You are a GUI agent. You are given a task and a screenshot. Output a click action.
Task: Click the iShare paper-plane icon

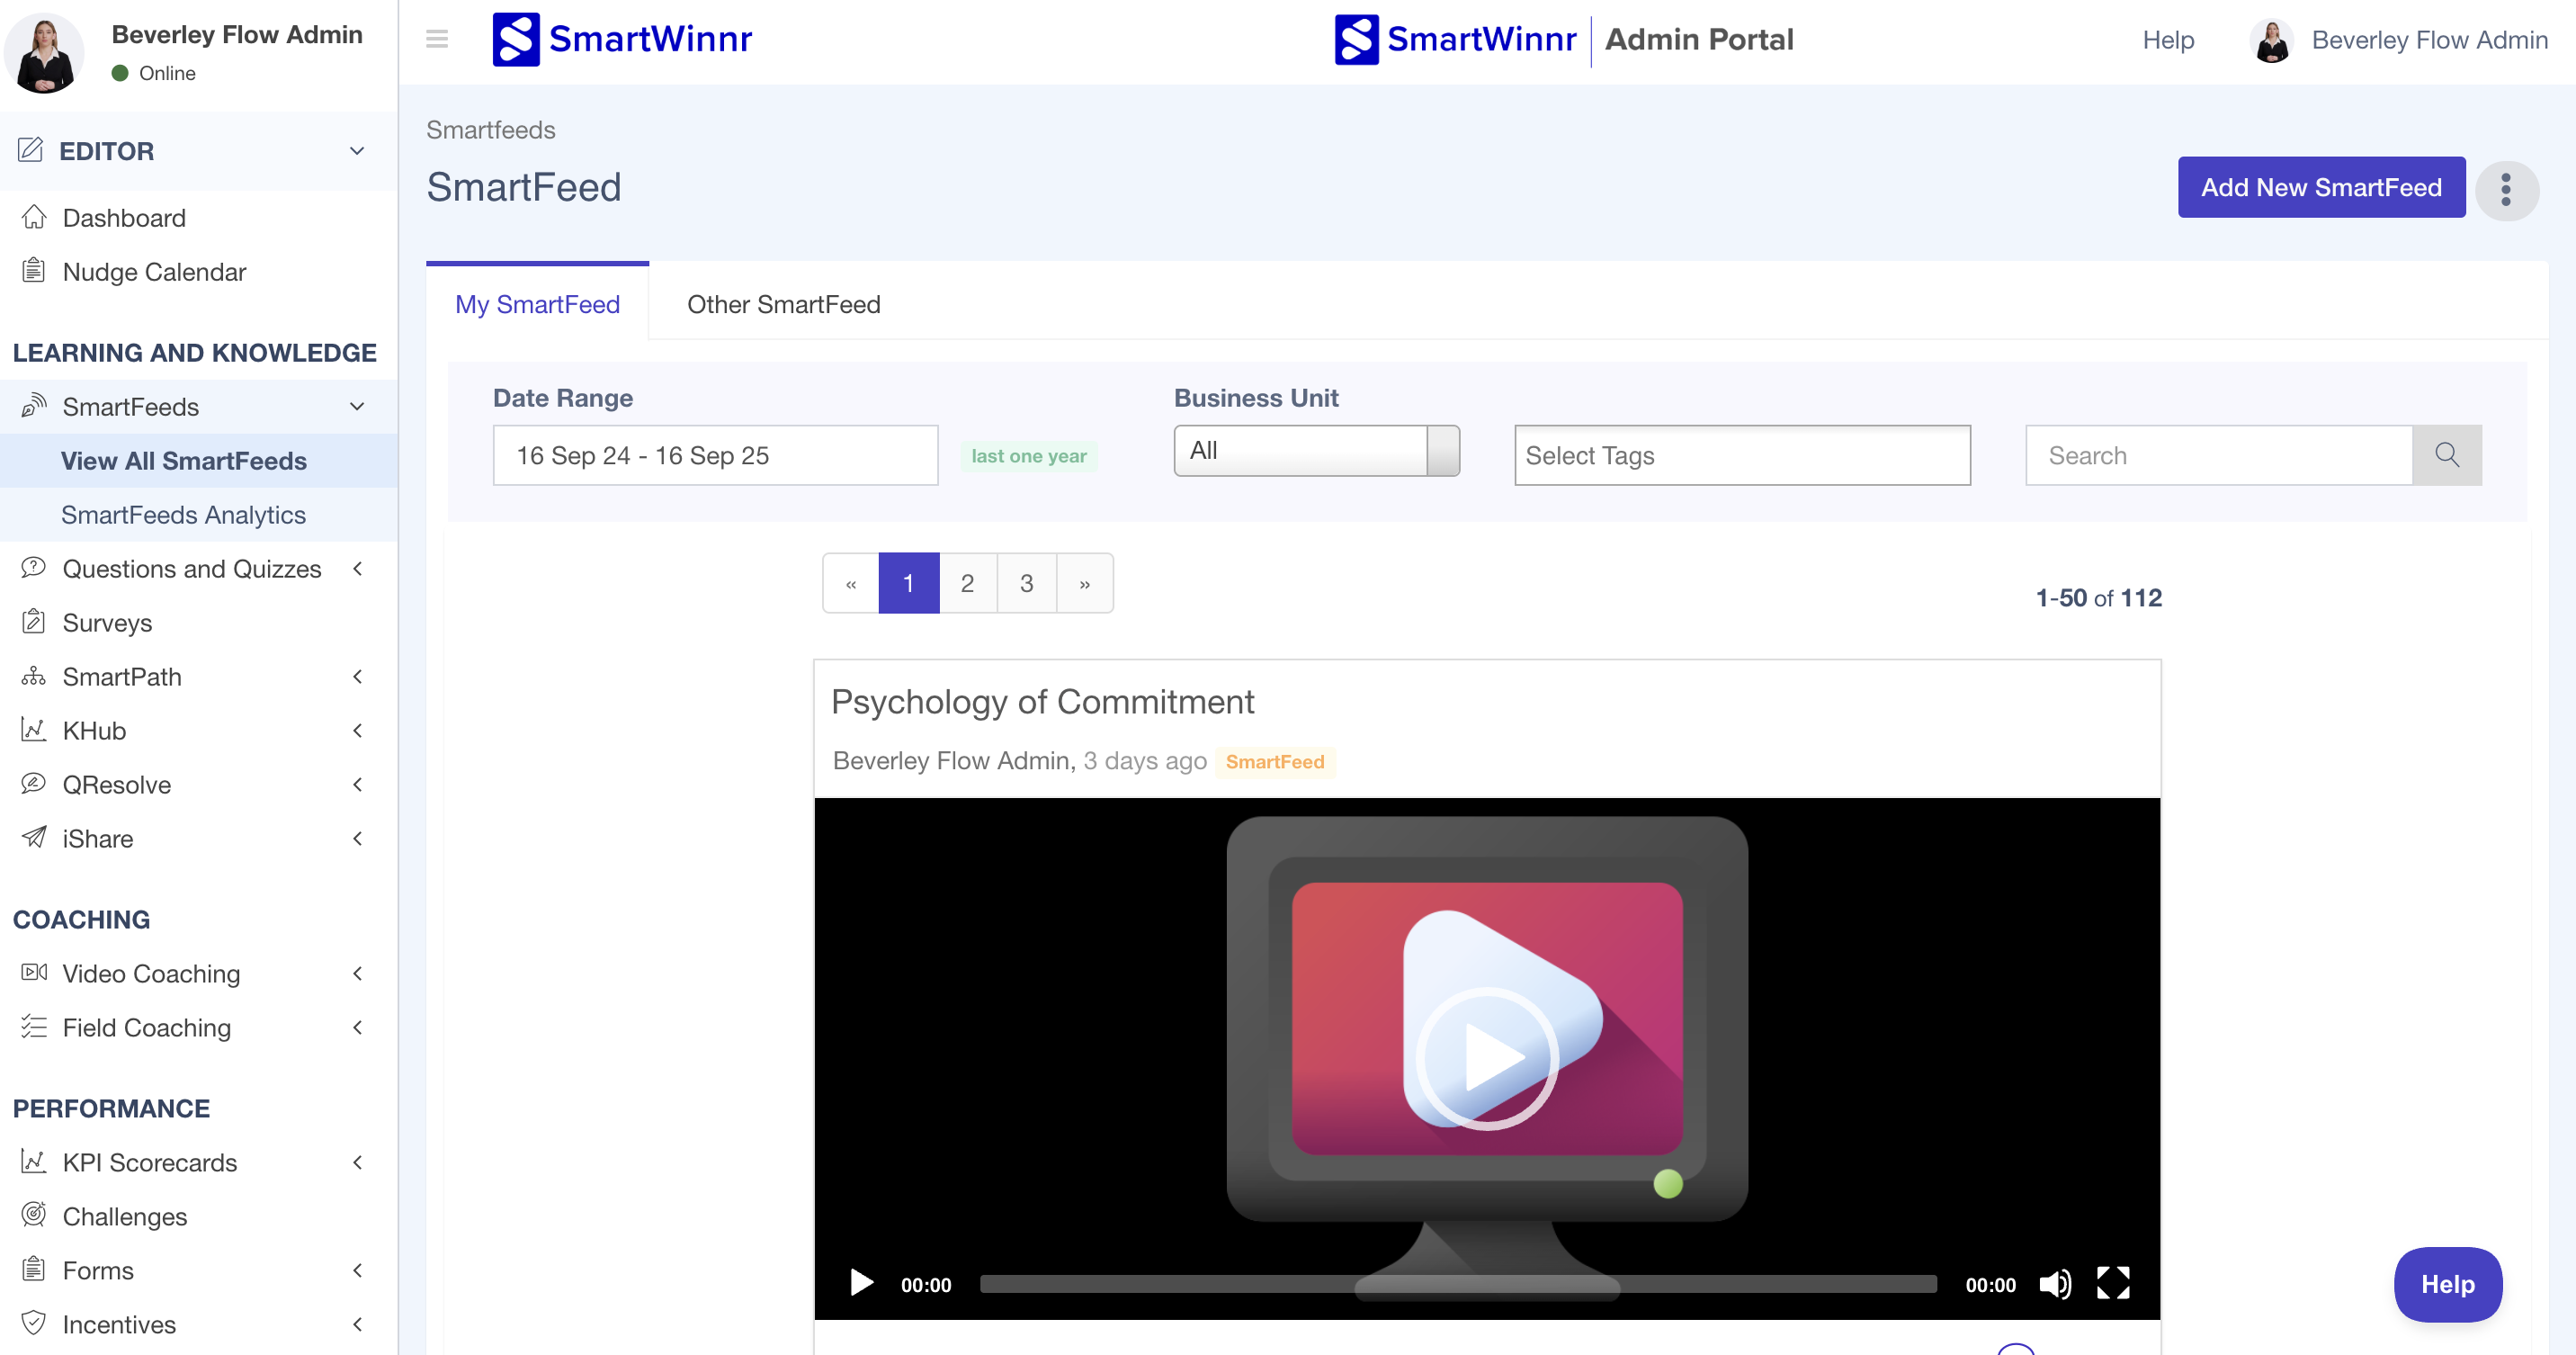coord(34,838)
